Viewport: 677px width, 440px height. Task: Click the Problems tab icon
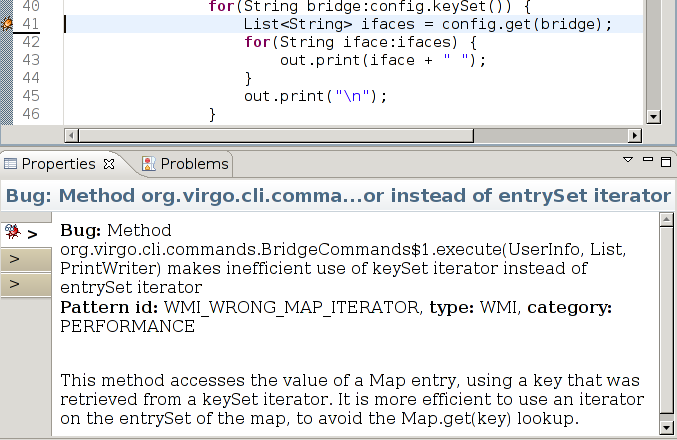(148, 164)
